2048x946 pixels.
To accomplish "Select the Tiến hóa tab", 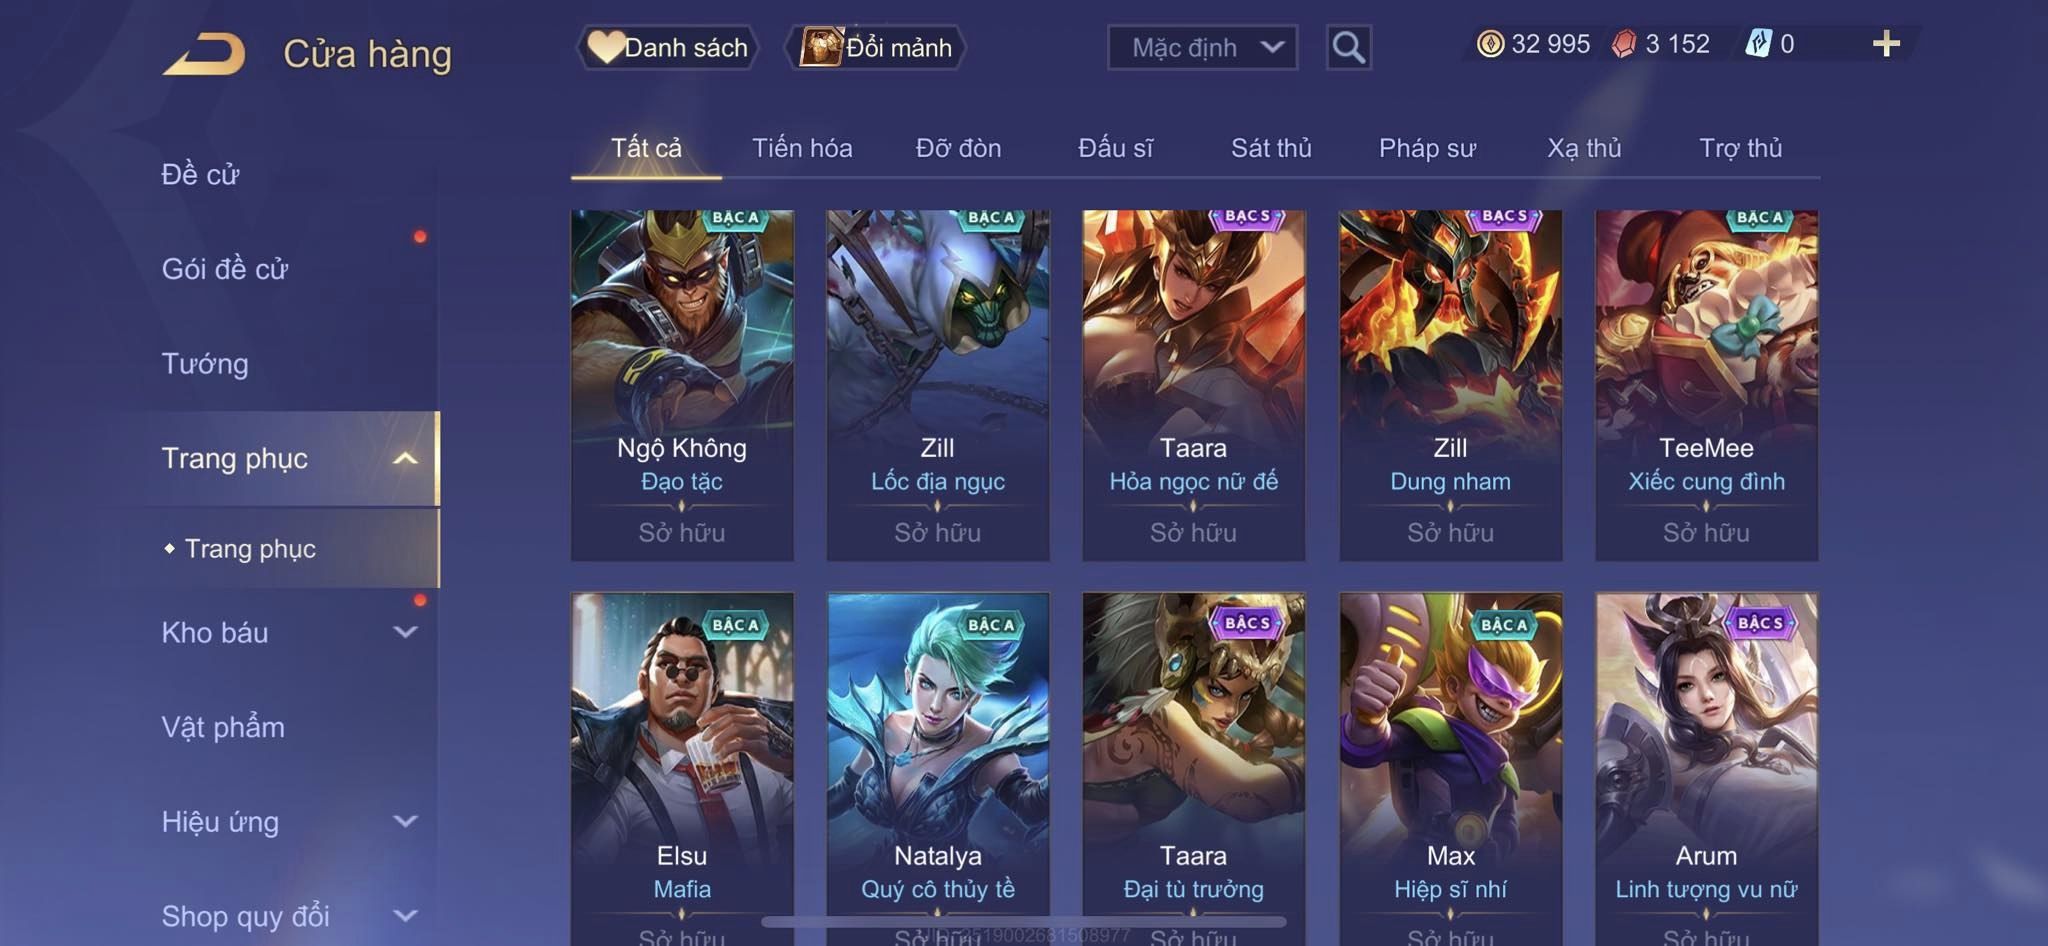I will 802,148.
